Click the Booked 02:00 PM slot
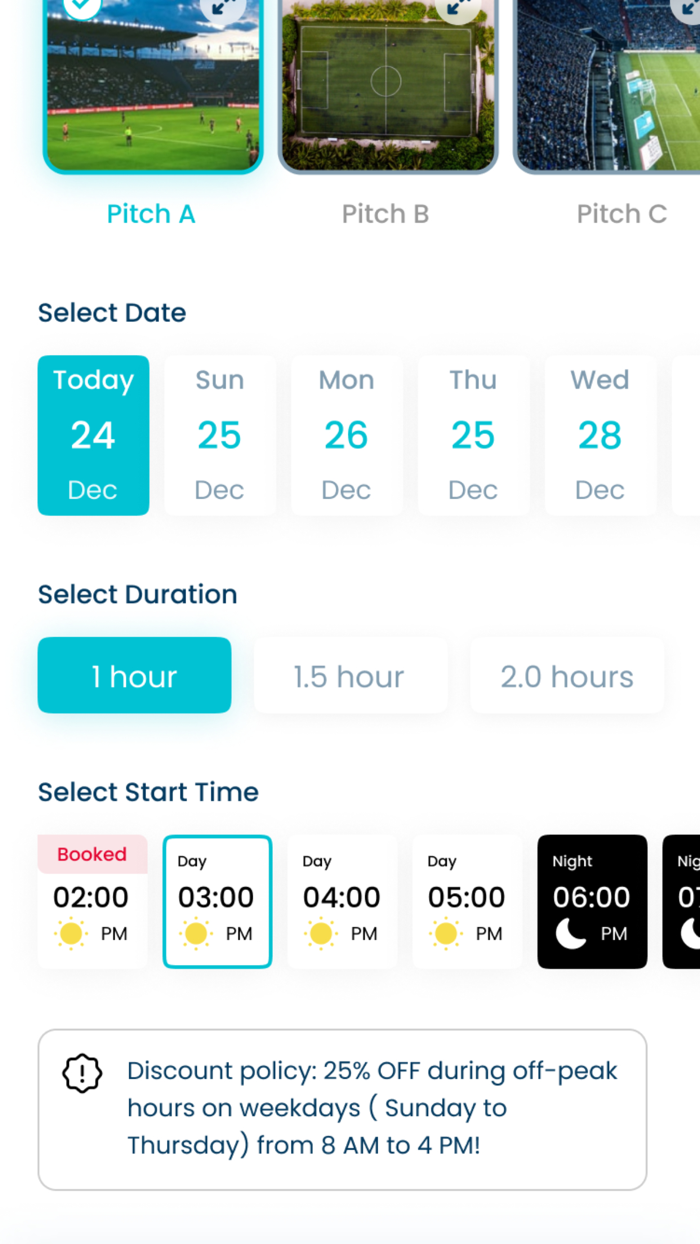The width and height of the screenshot is (700, 1244). [x=92, y=899]
